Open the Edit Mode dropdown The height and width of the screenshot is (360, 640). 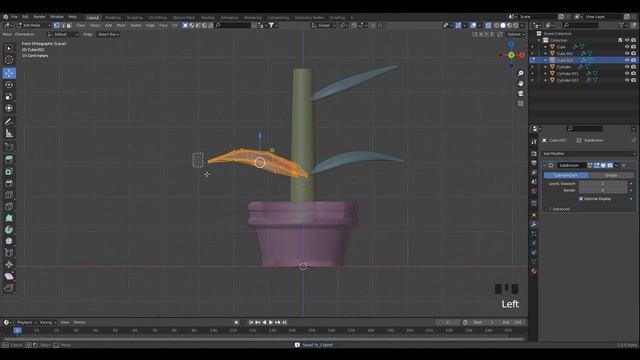[x=33, y=25]
